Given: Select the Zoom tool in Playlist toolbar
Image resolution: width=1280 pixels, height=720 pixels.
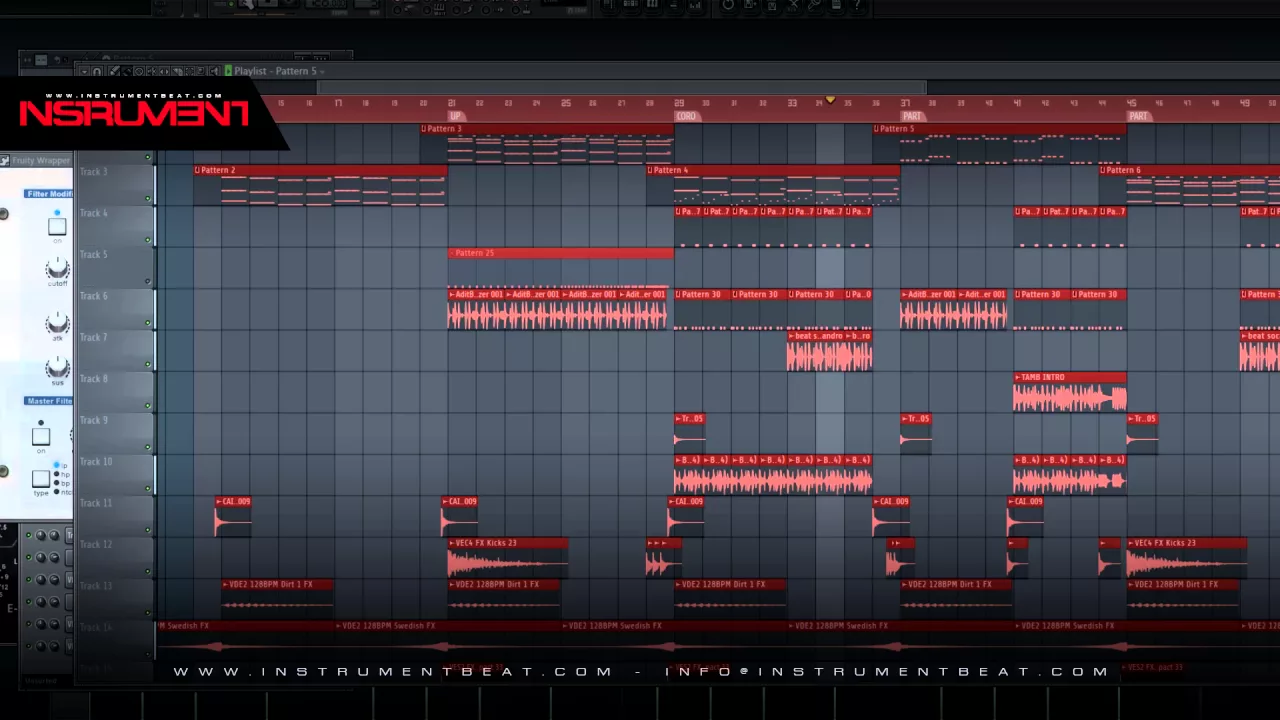Looking at the screenshot, I should [201, 71].
